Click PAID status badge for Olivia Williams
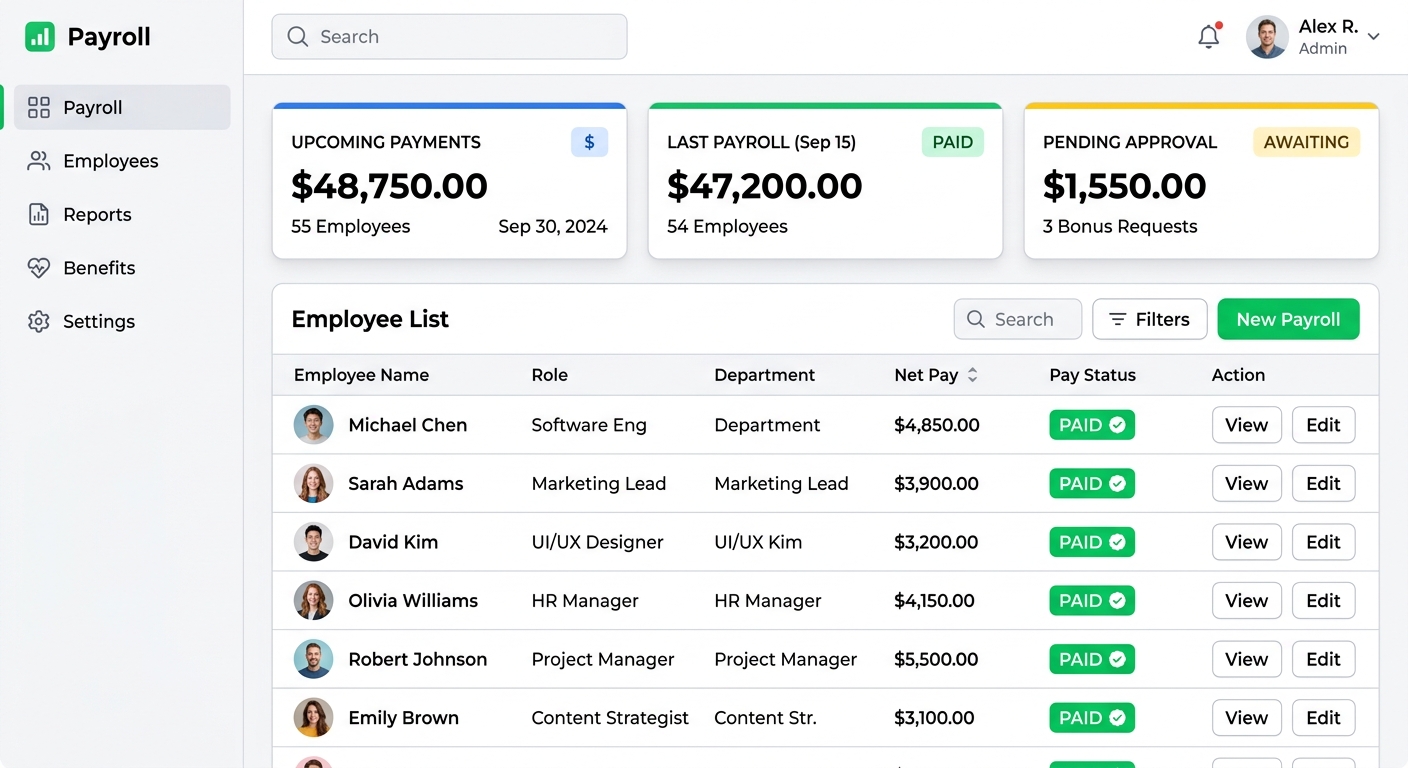The width and height of the screenshot is (1408, 768). (1092, 600)
